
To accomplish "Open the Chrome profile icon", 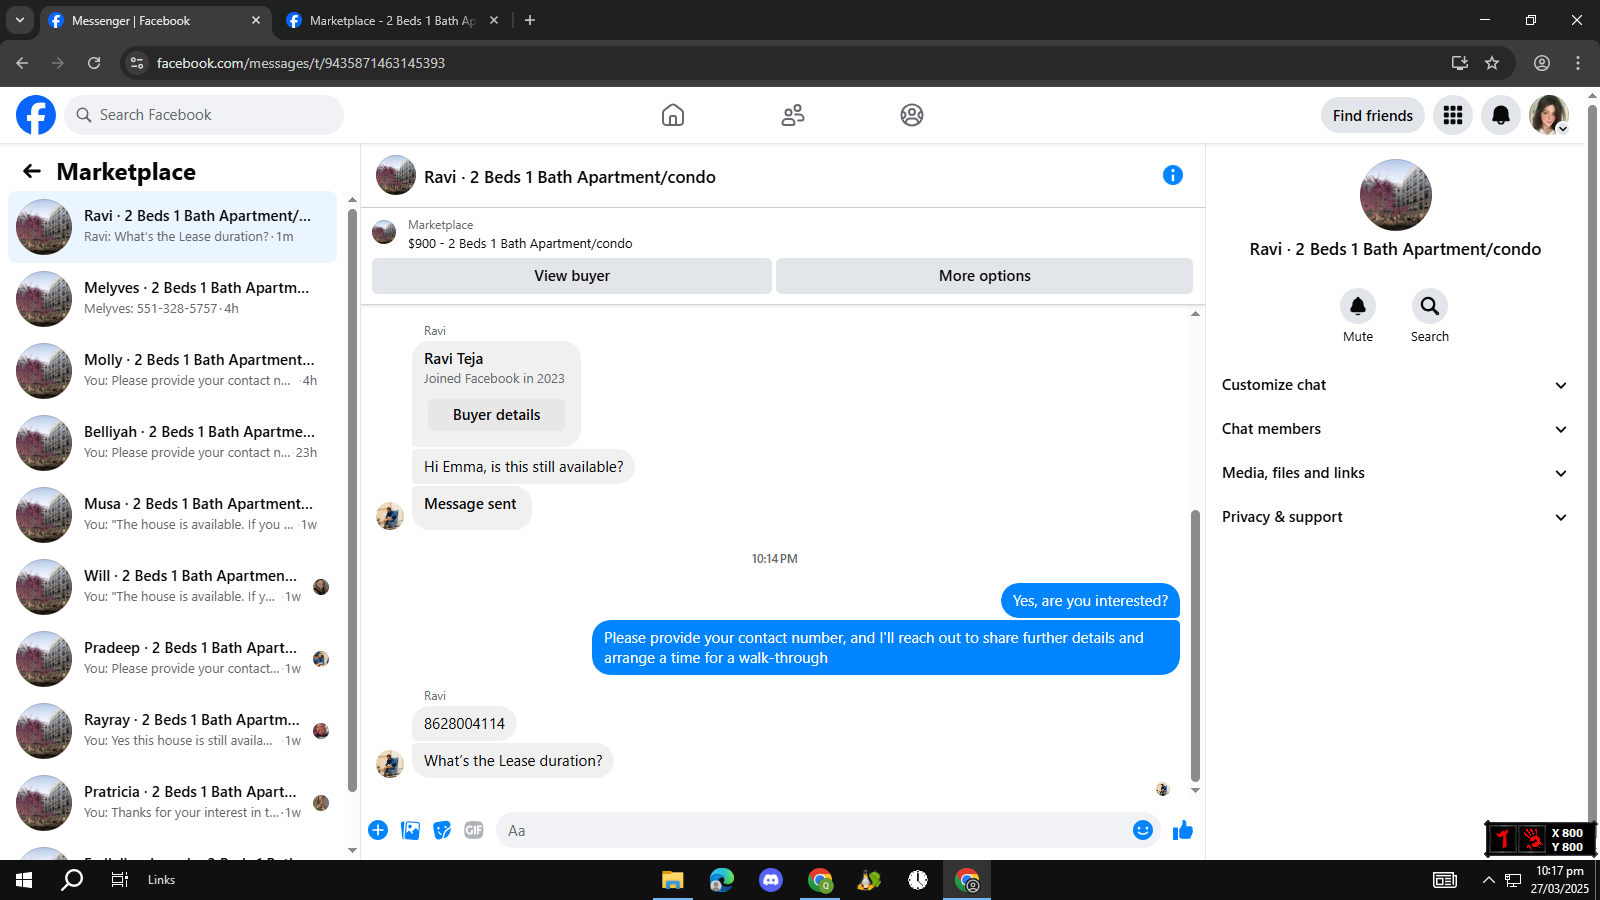I will pyautogui.click(x=1542, y=63).
